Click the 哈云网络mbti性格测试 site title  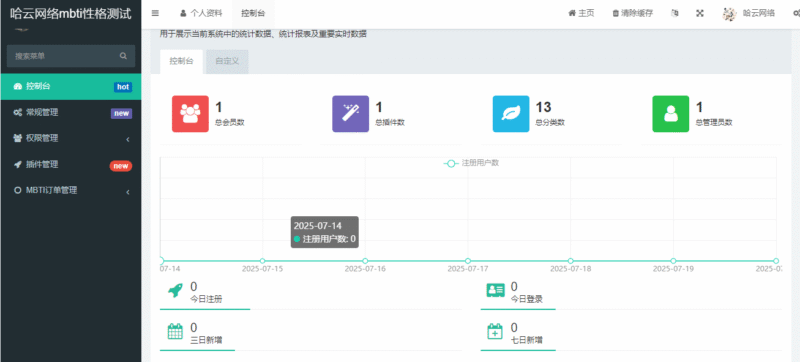click(x=70, y=14)
